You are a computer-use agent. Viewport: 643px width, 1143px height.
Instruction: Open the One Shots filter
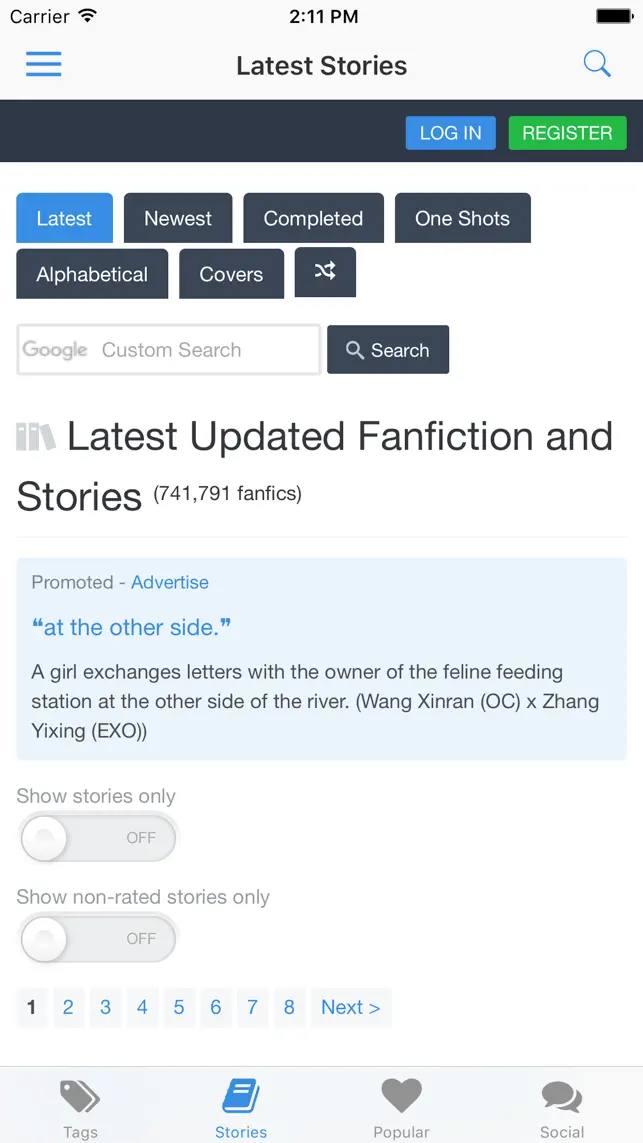462,218
